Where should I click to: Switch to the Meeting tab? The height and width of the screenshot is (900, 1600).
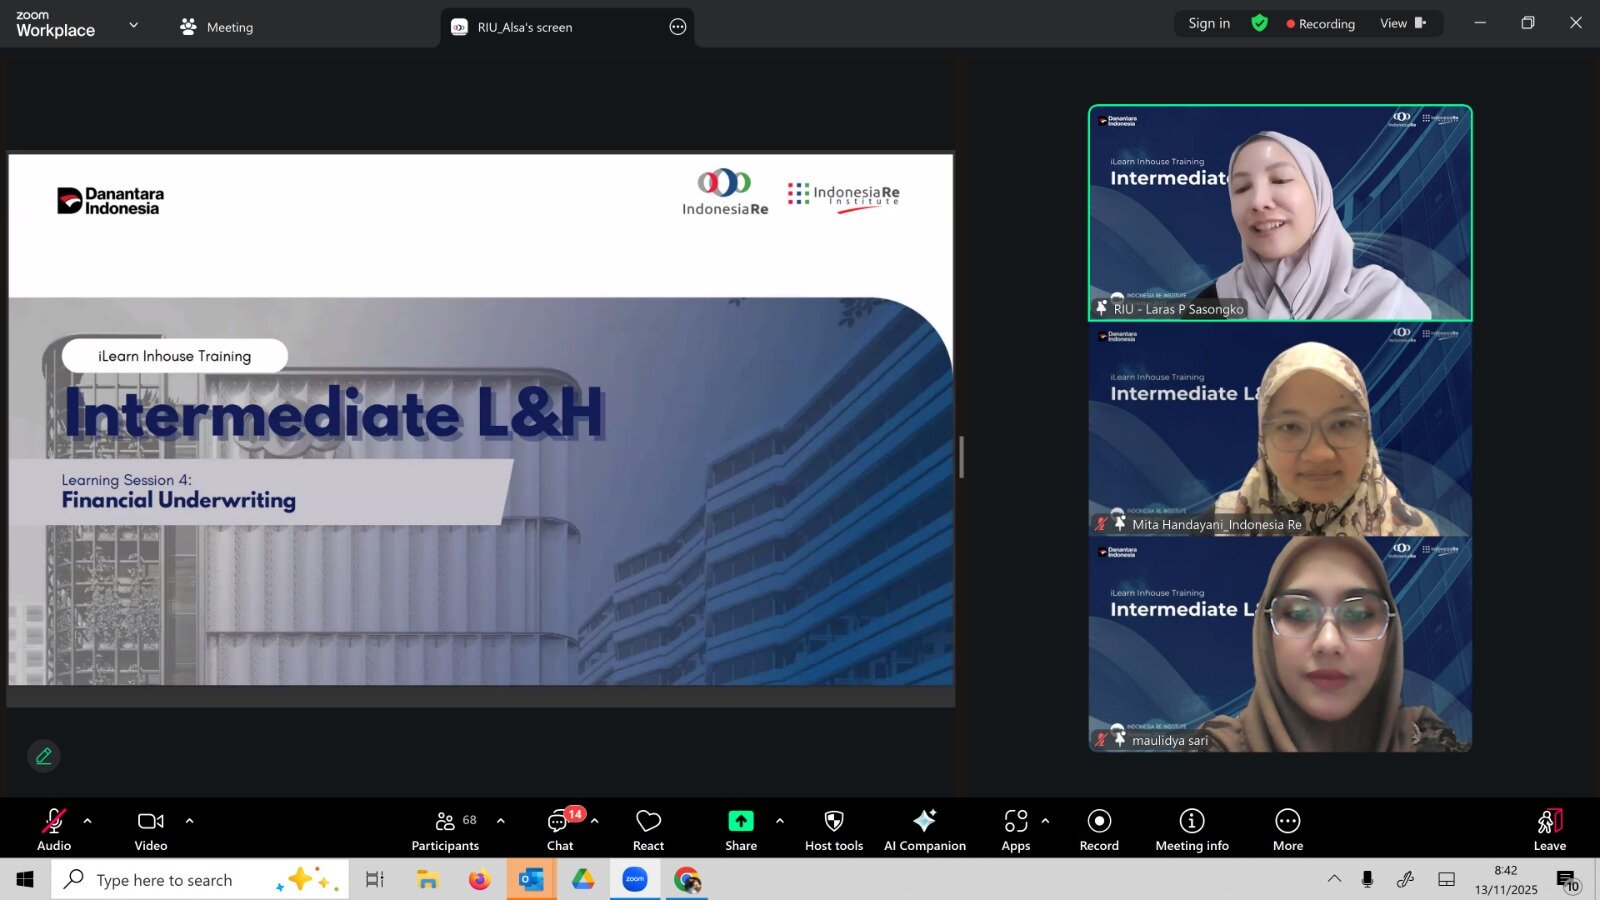(x=217, y=27)
